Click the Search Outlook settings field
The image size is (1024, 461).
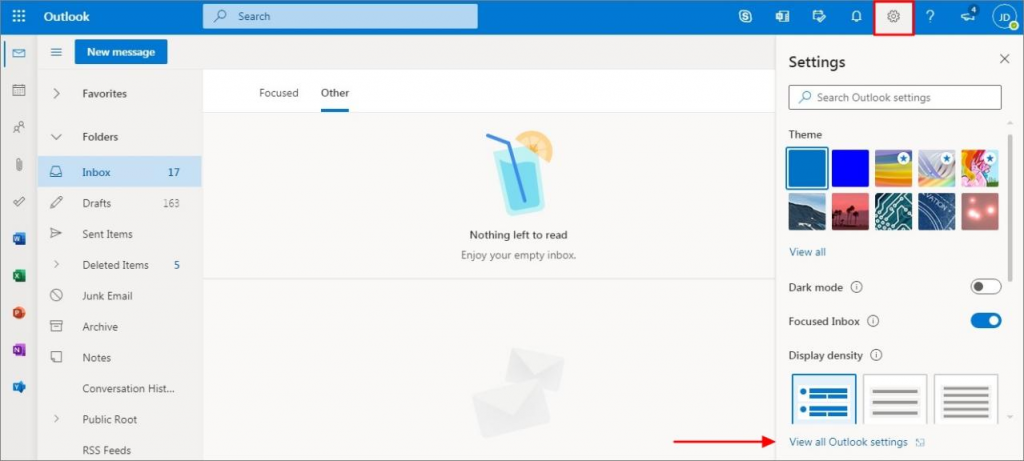pos(895,97)
